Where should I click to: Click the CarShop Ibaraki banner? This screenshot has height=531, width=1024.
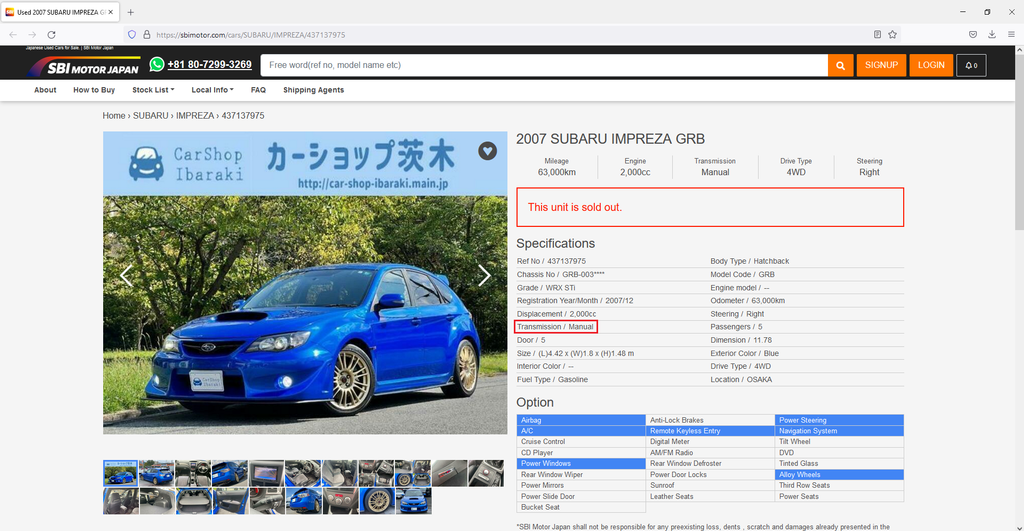(x=305, y=164)
